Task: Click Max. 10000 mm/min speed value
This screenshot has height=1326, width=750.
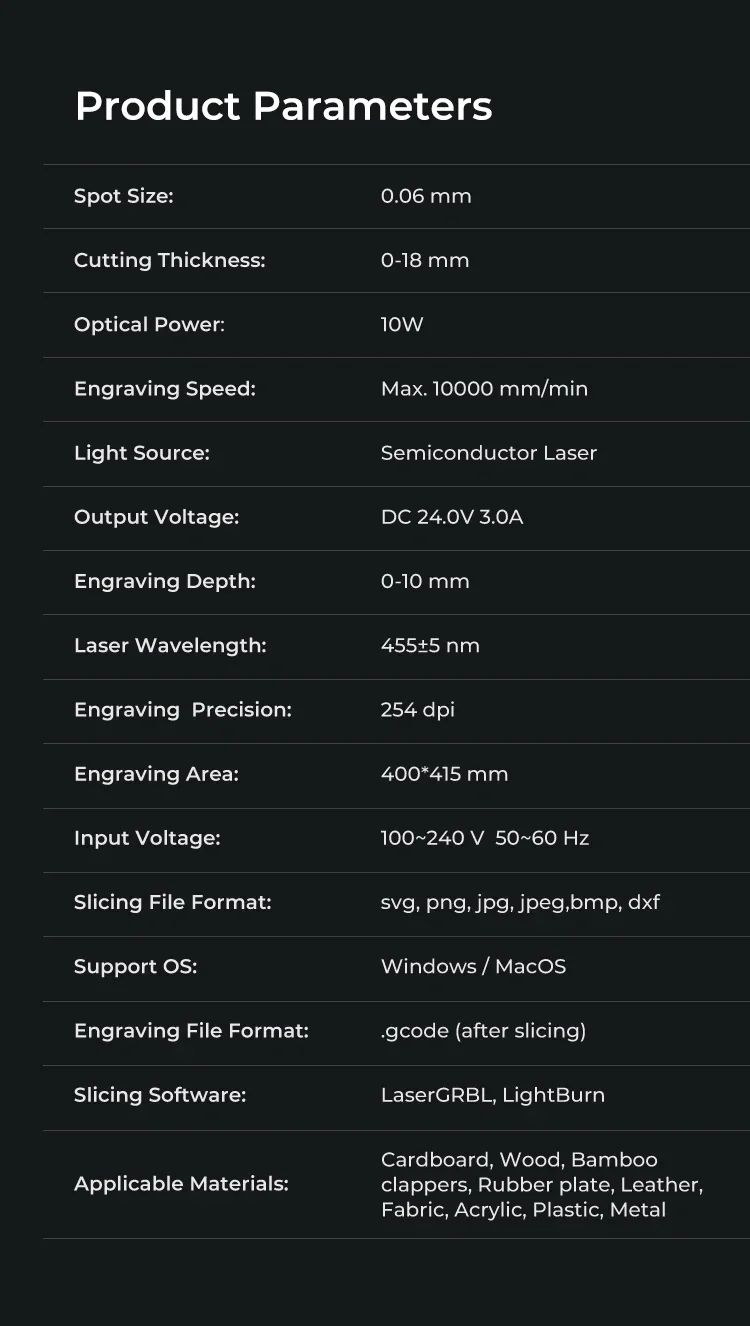Action: coord(484,388)
